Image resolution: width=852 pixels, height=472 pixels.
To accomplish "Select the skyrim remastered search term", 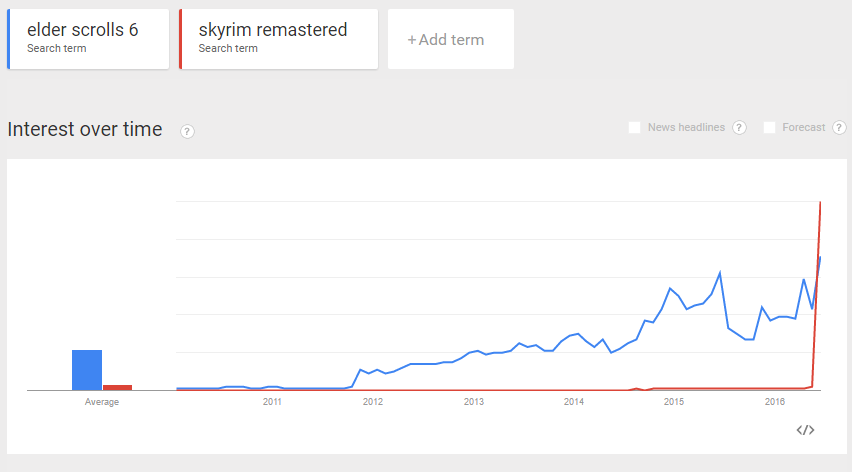I will click(278, 39).
